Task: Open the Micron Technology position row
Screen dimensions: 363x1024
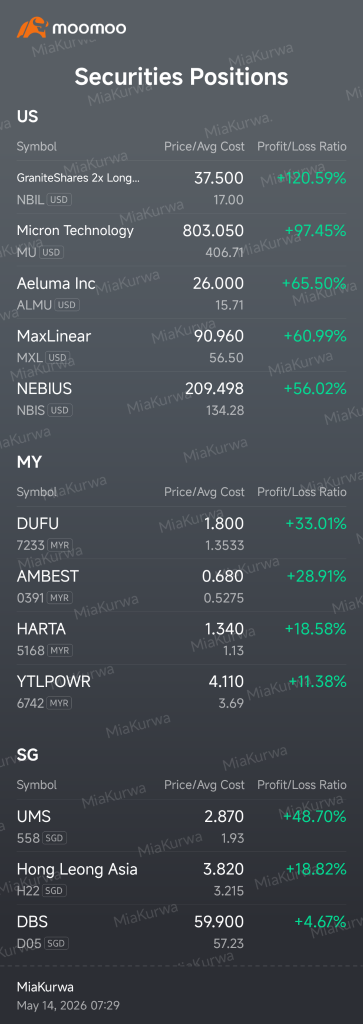Action: pos(182,240)
